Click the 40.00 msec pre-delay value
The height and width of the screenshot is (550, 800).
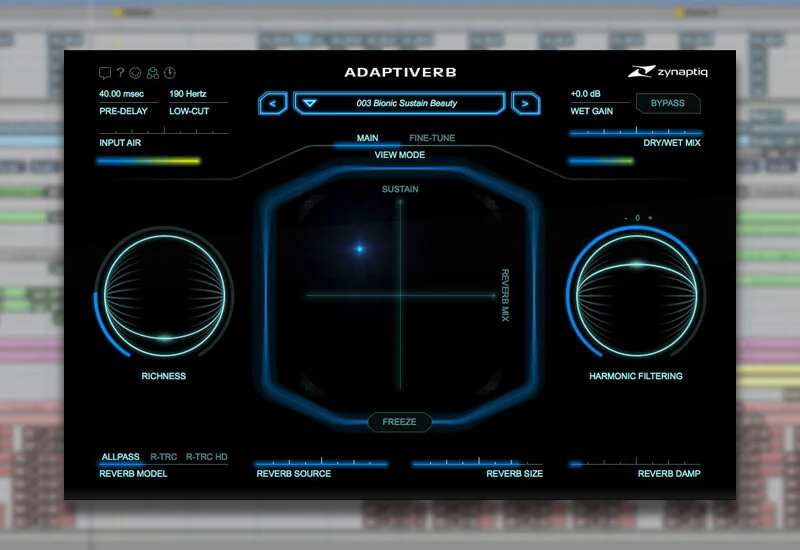coord(121,94)
